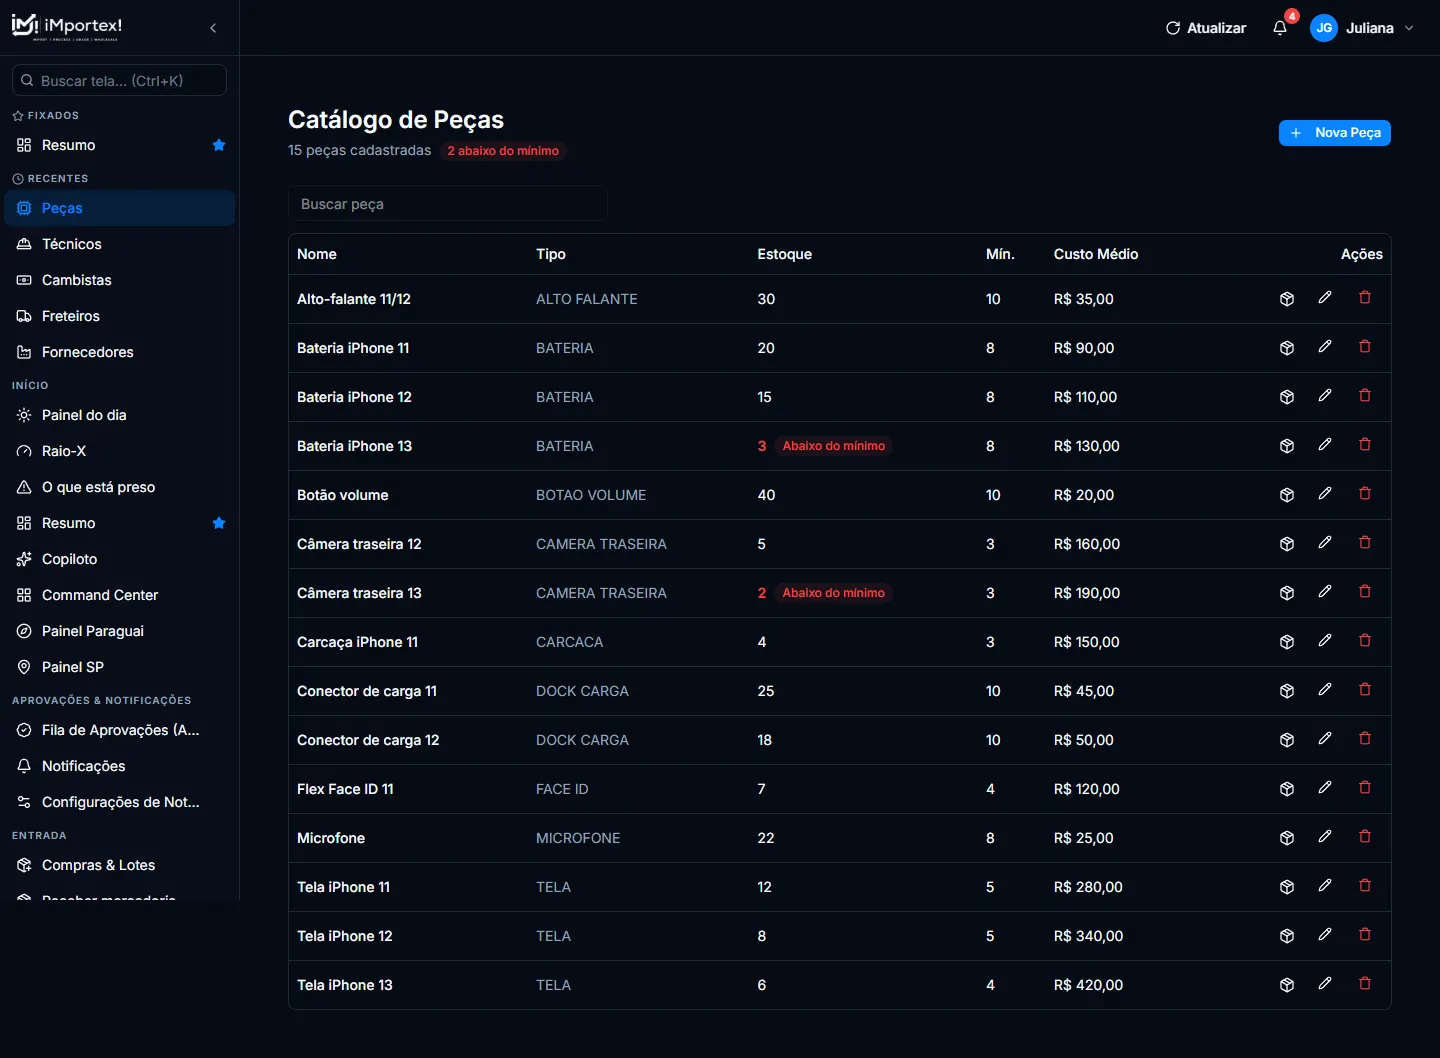The image size is (1440, 1058).
Task: Delete the Bateria iPhone 12 part
Action: 1365,396
